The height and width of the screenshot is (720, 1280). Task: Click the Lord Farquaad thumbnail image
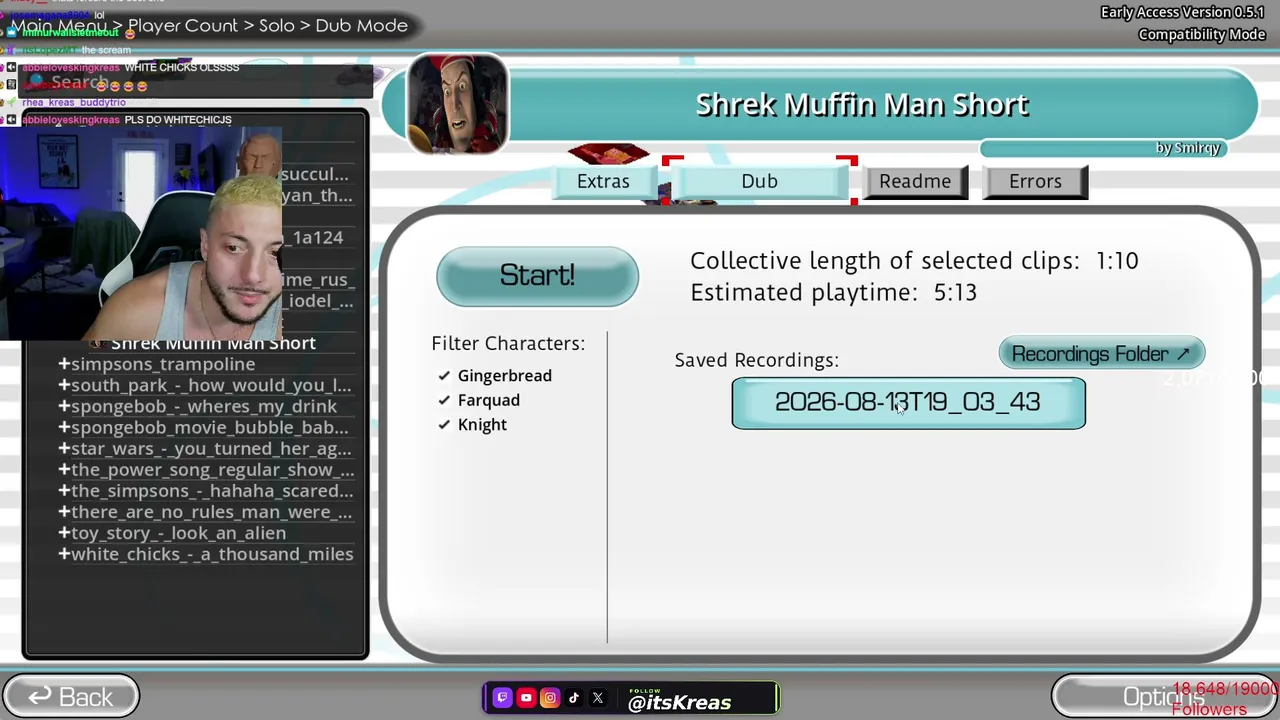tap(458, 104)
